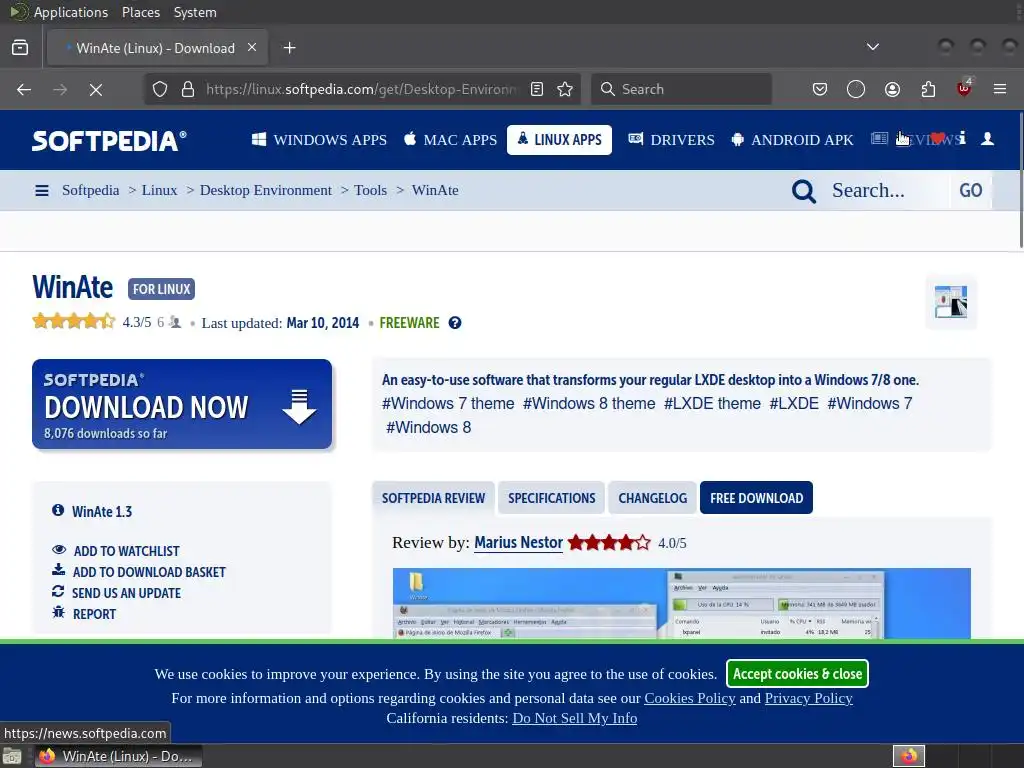
Task: Click WinAte breadcrumb entry
Action: pos(435,190)
